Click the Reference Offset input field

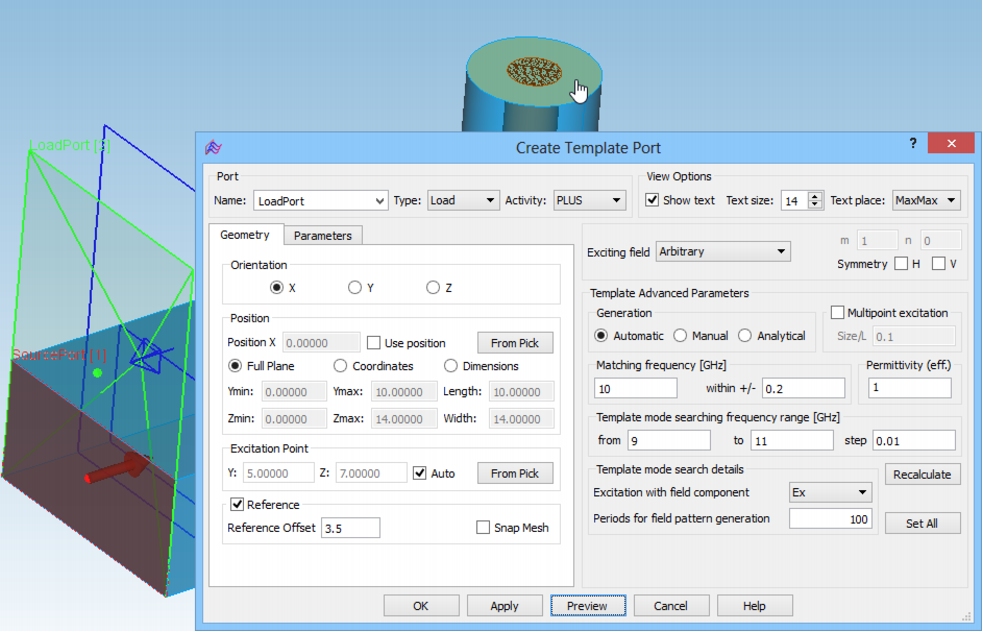click(350, 528)
